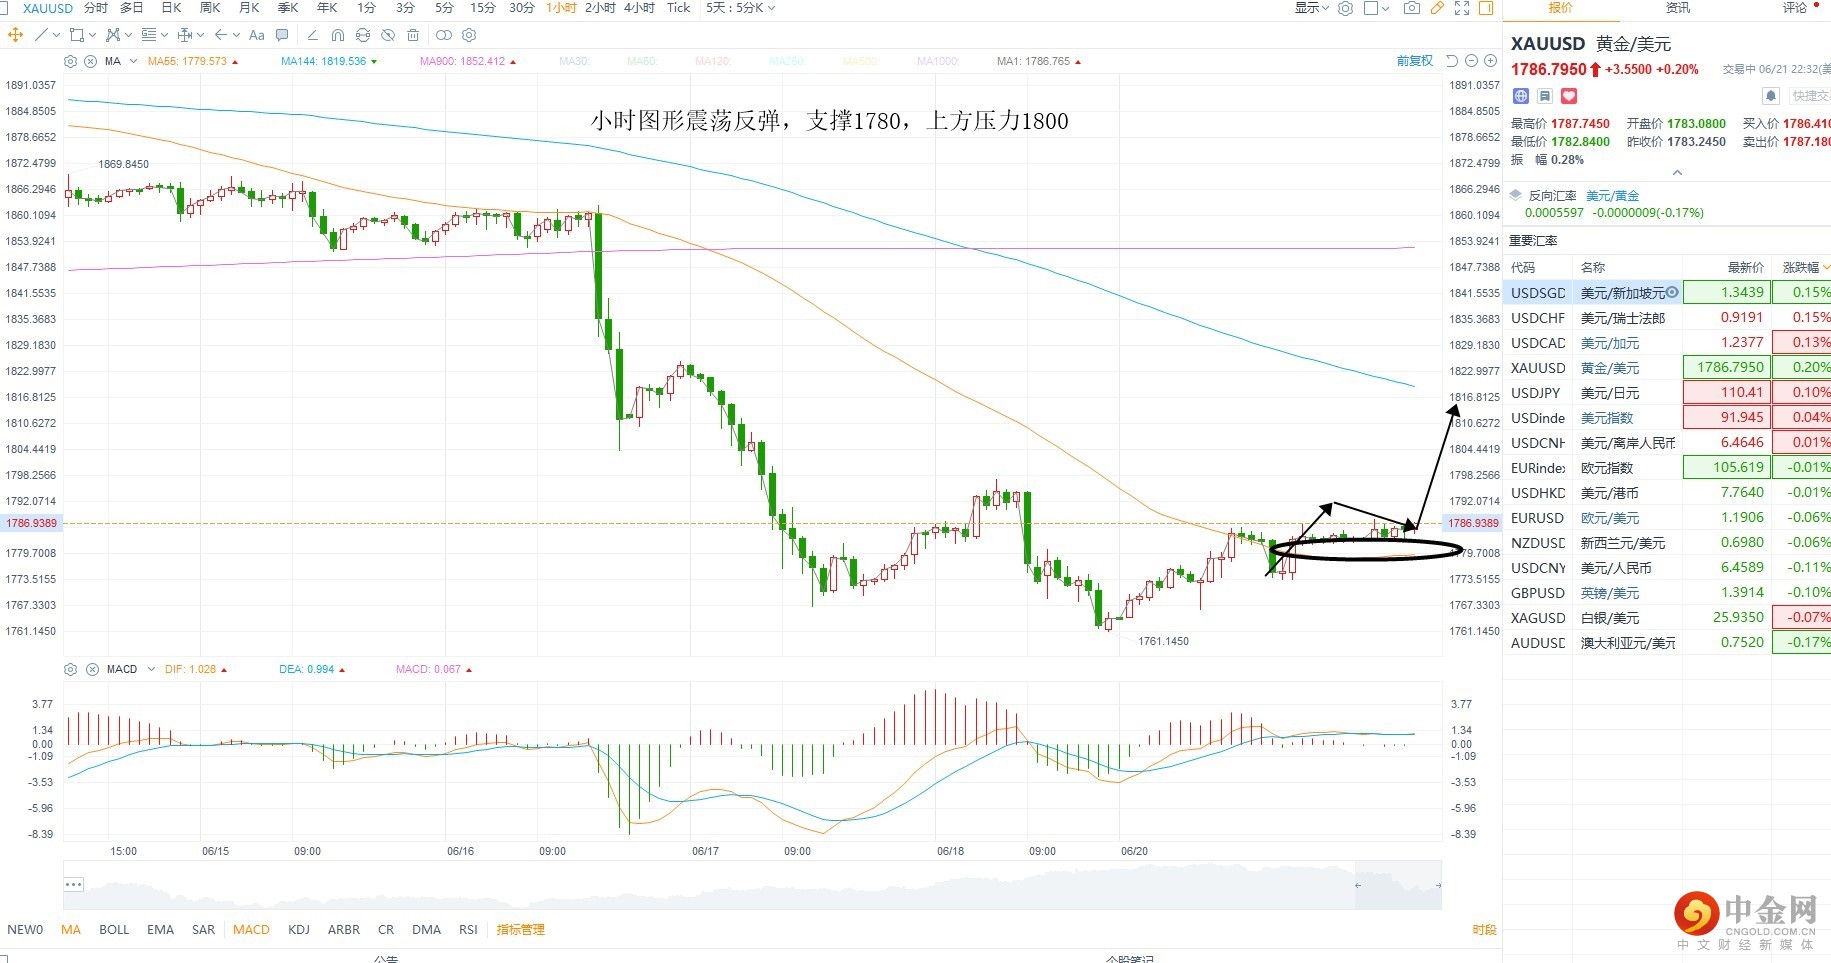The image size is (1831, 963).
Task: Click 时段 button at bottom right
Action: tap(1484, 929)
